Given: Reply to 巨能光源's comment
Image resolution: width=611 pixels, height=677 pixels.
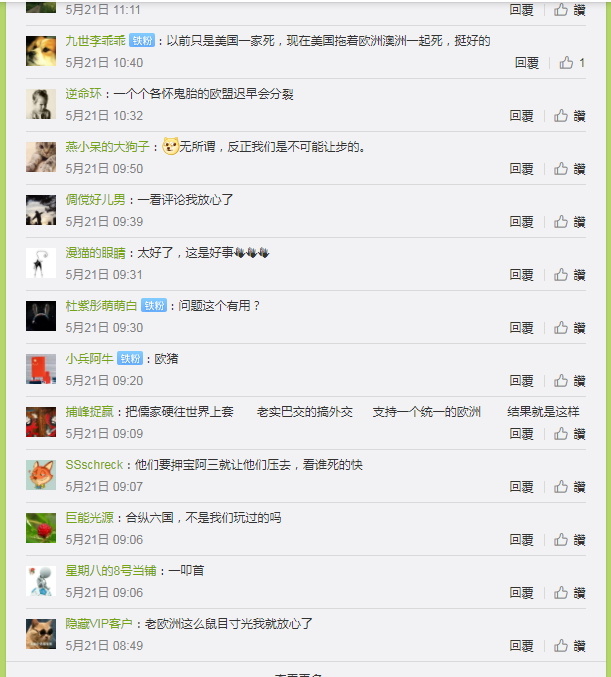Looking at the screenshot, I should pos(522,540).
